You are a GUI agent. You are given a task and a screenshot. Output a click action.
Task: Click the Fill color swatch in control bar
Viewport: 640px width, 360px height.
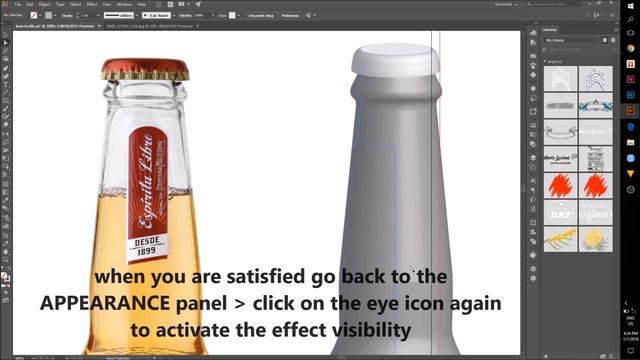pyautogui.click(x=34, y=16)
